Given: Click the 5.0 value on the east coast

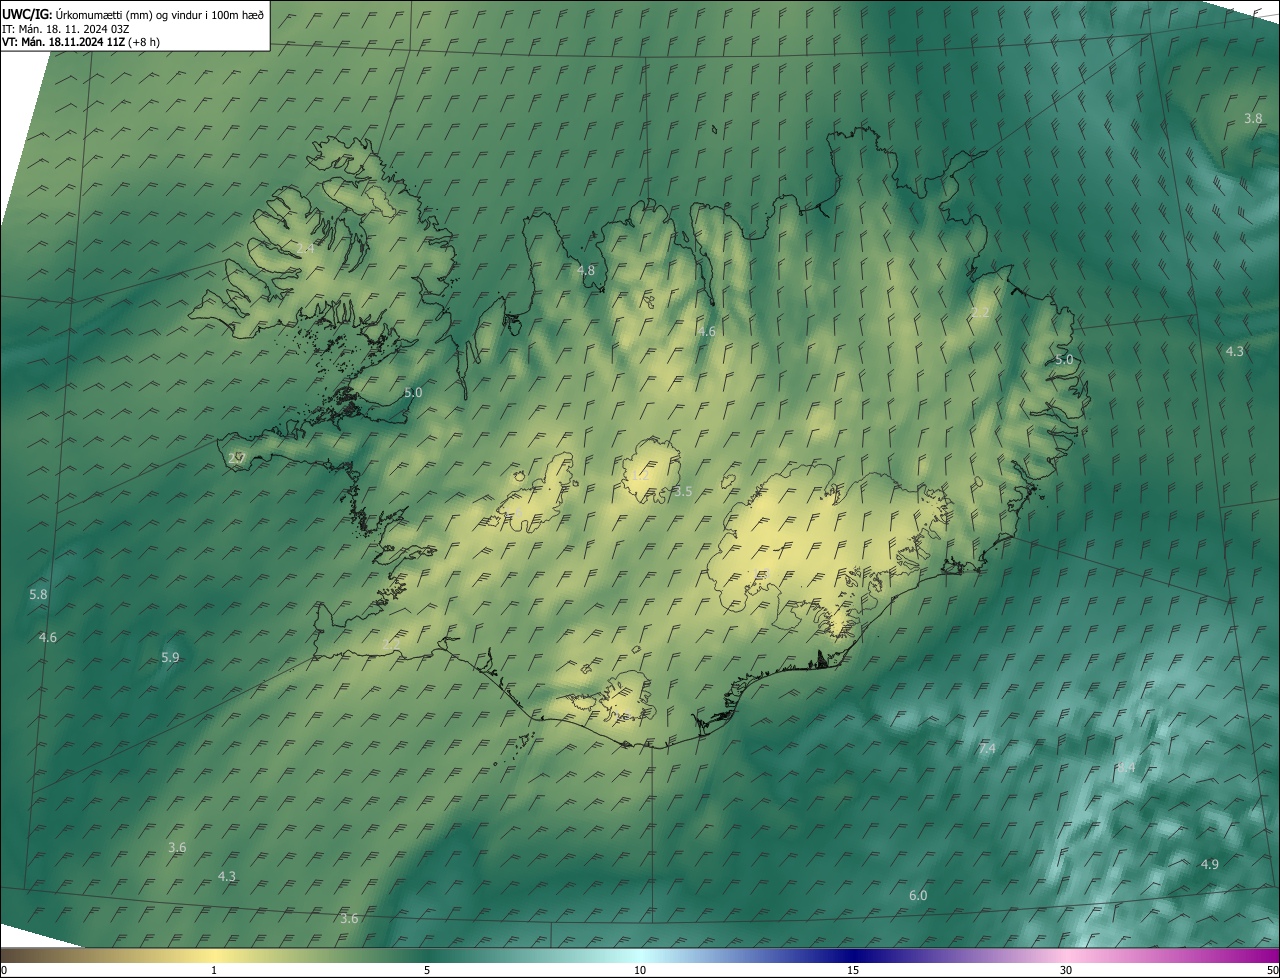Looking at the screenshot, I should [1064, 359].
